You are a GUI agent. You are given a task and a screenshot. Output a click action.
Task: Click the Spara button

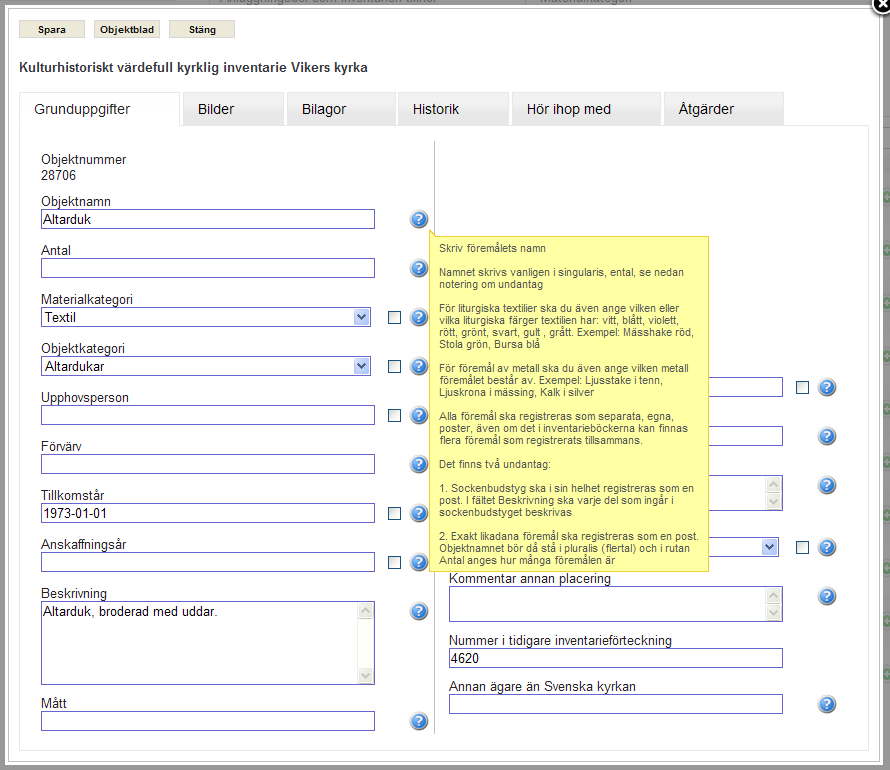(x=52, y=30)
